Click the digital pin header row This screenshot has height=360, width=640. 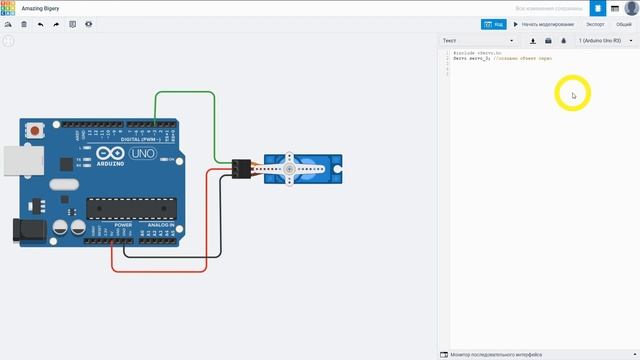click(118, 124)
